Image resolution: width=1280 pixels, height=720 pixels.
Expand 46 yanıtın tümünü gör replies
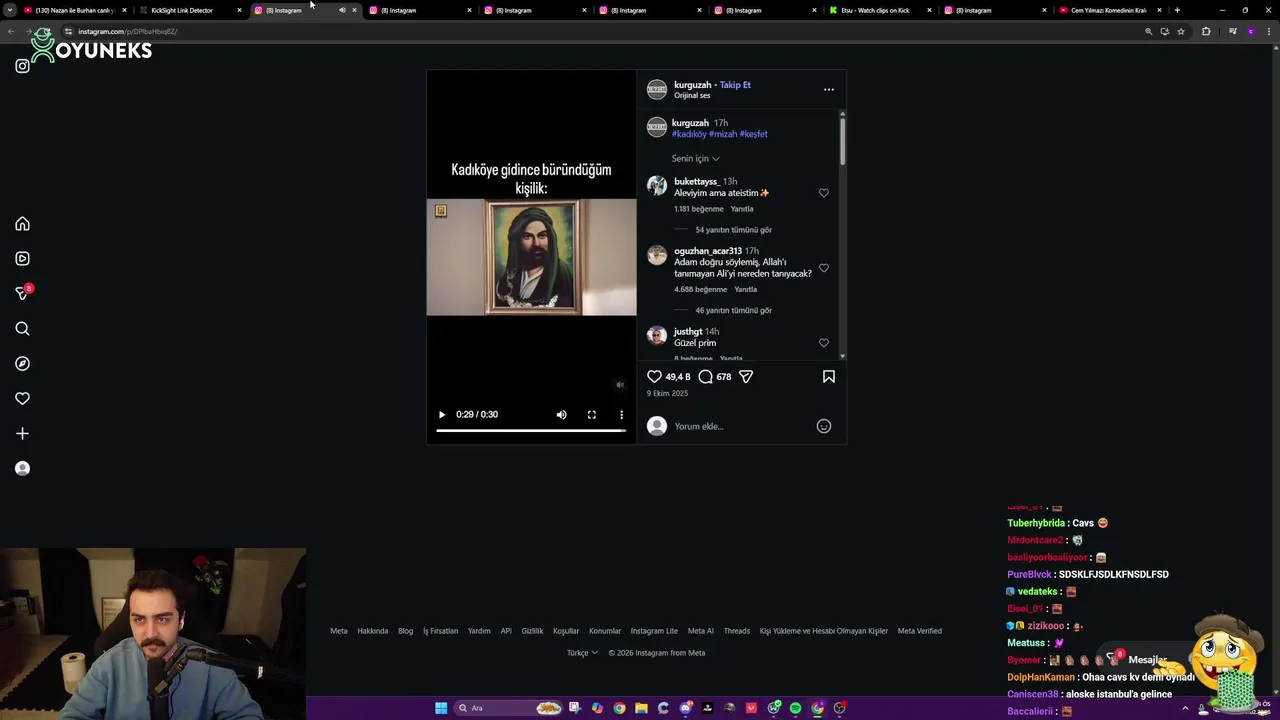(x=733, y=310)
